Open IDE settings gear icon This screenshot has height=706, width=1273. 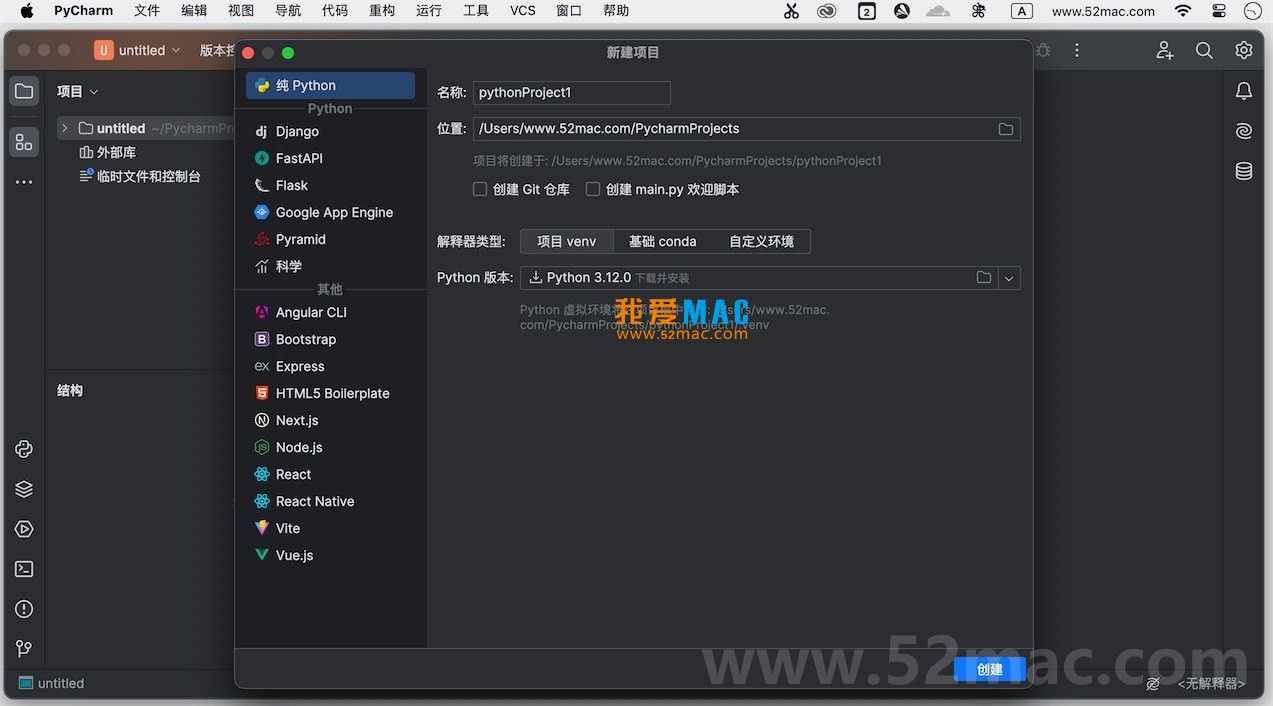pyautogui.click(x=1244, y=50)
